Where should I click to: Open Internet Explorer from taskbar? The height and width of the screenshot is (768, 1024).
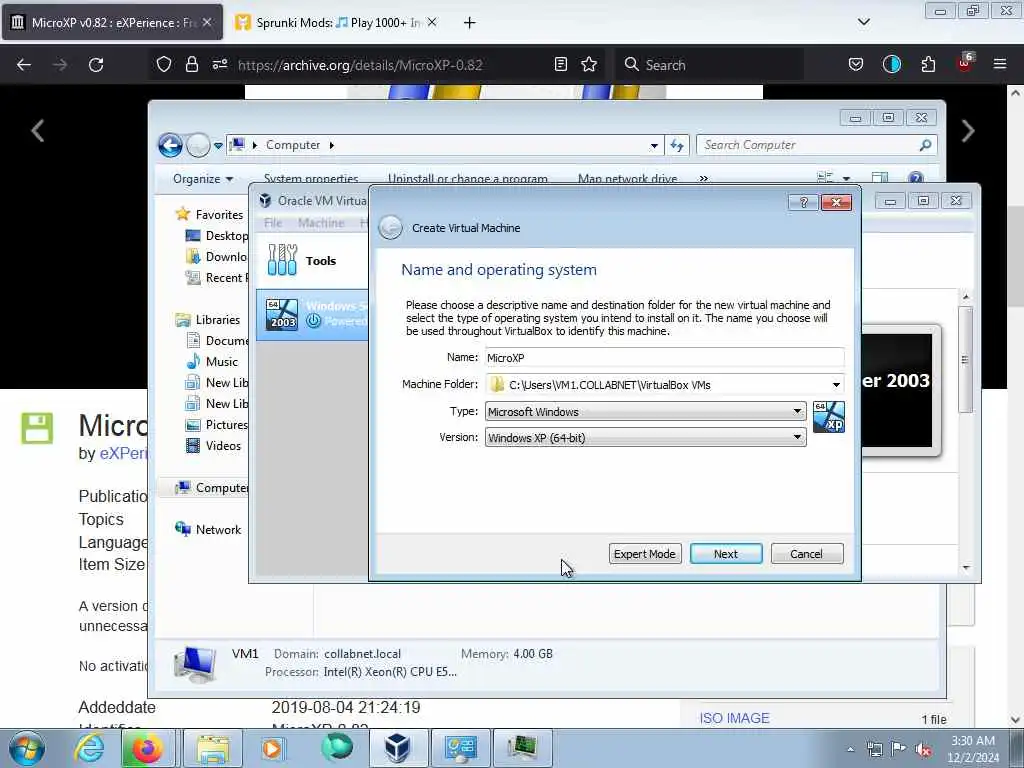coord(89,748)
